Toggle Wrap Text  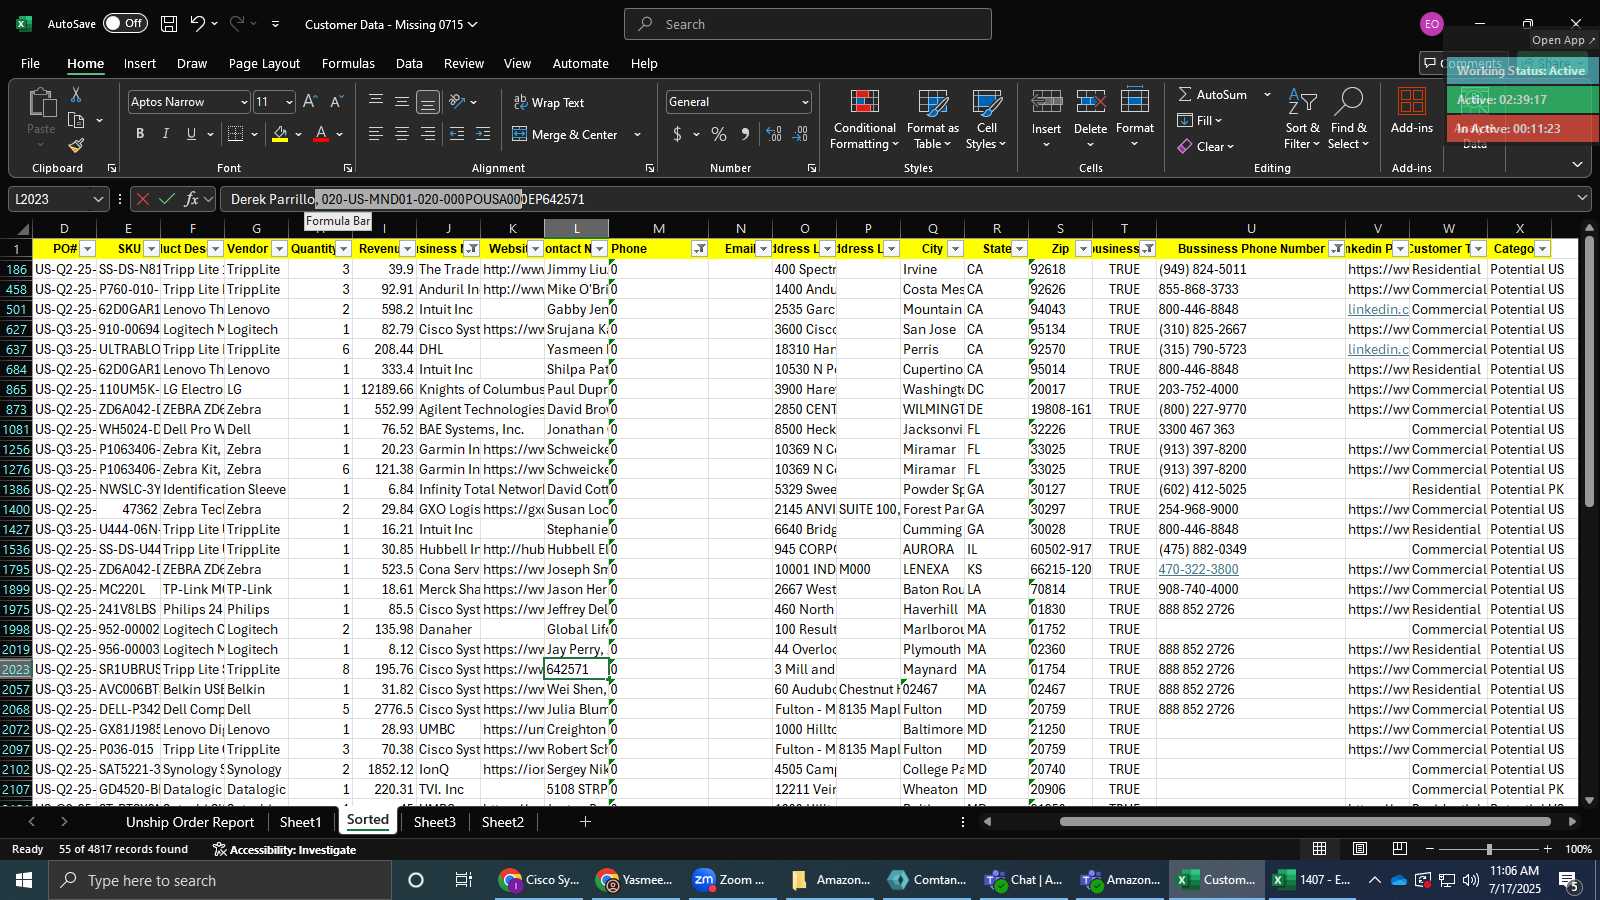tap(549, 102)
